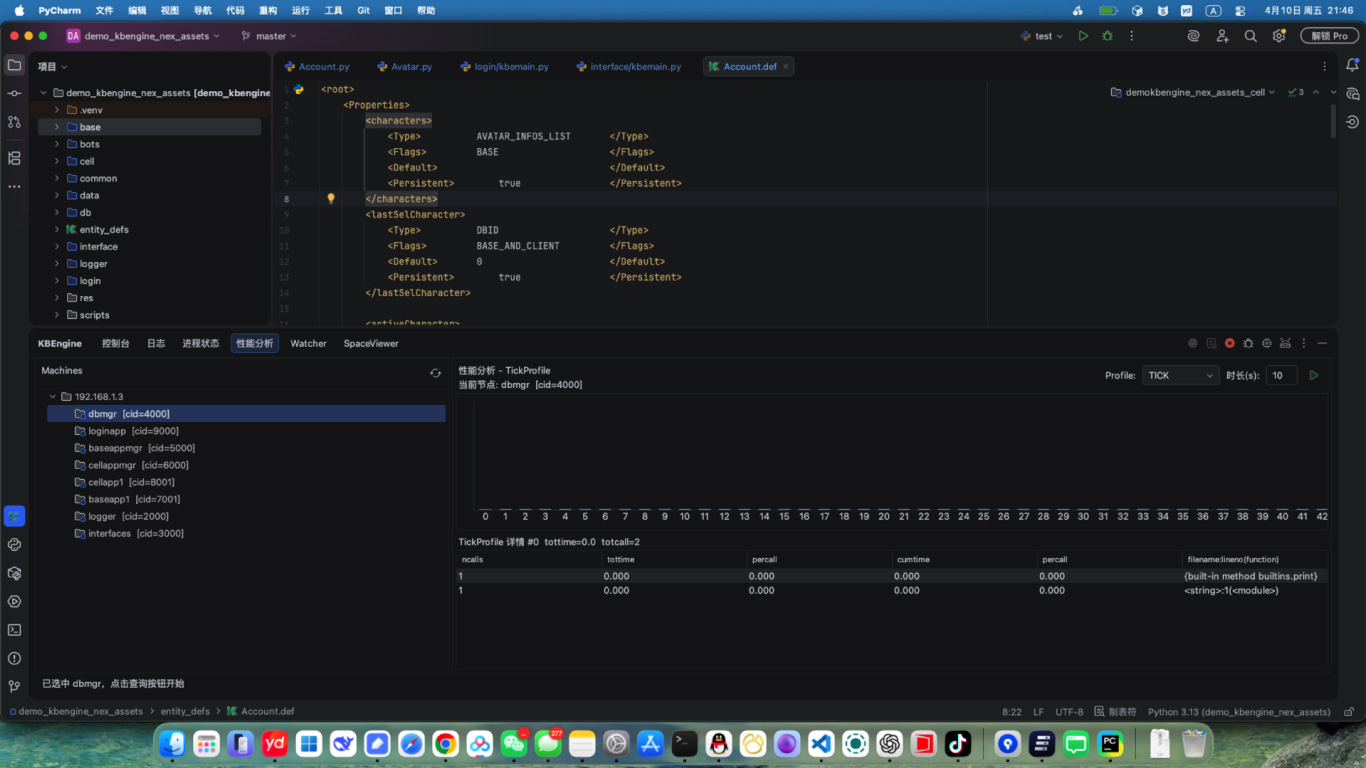The width and height of the screenshot is (1366, 768).
Task: Open Search Everywhere with the magnifier icon
Action: [x=1250, y=36]
